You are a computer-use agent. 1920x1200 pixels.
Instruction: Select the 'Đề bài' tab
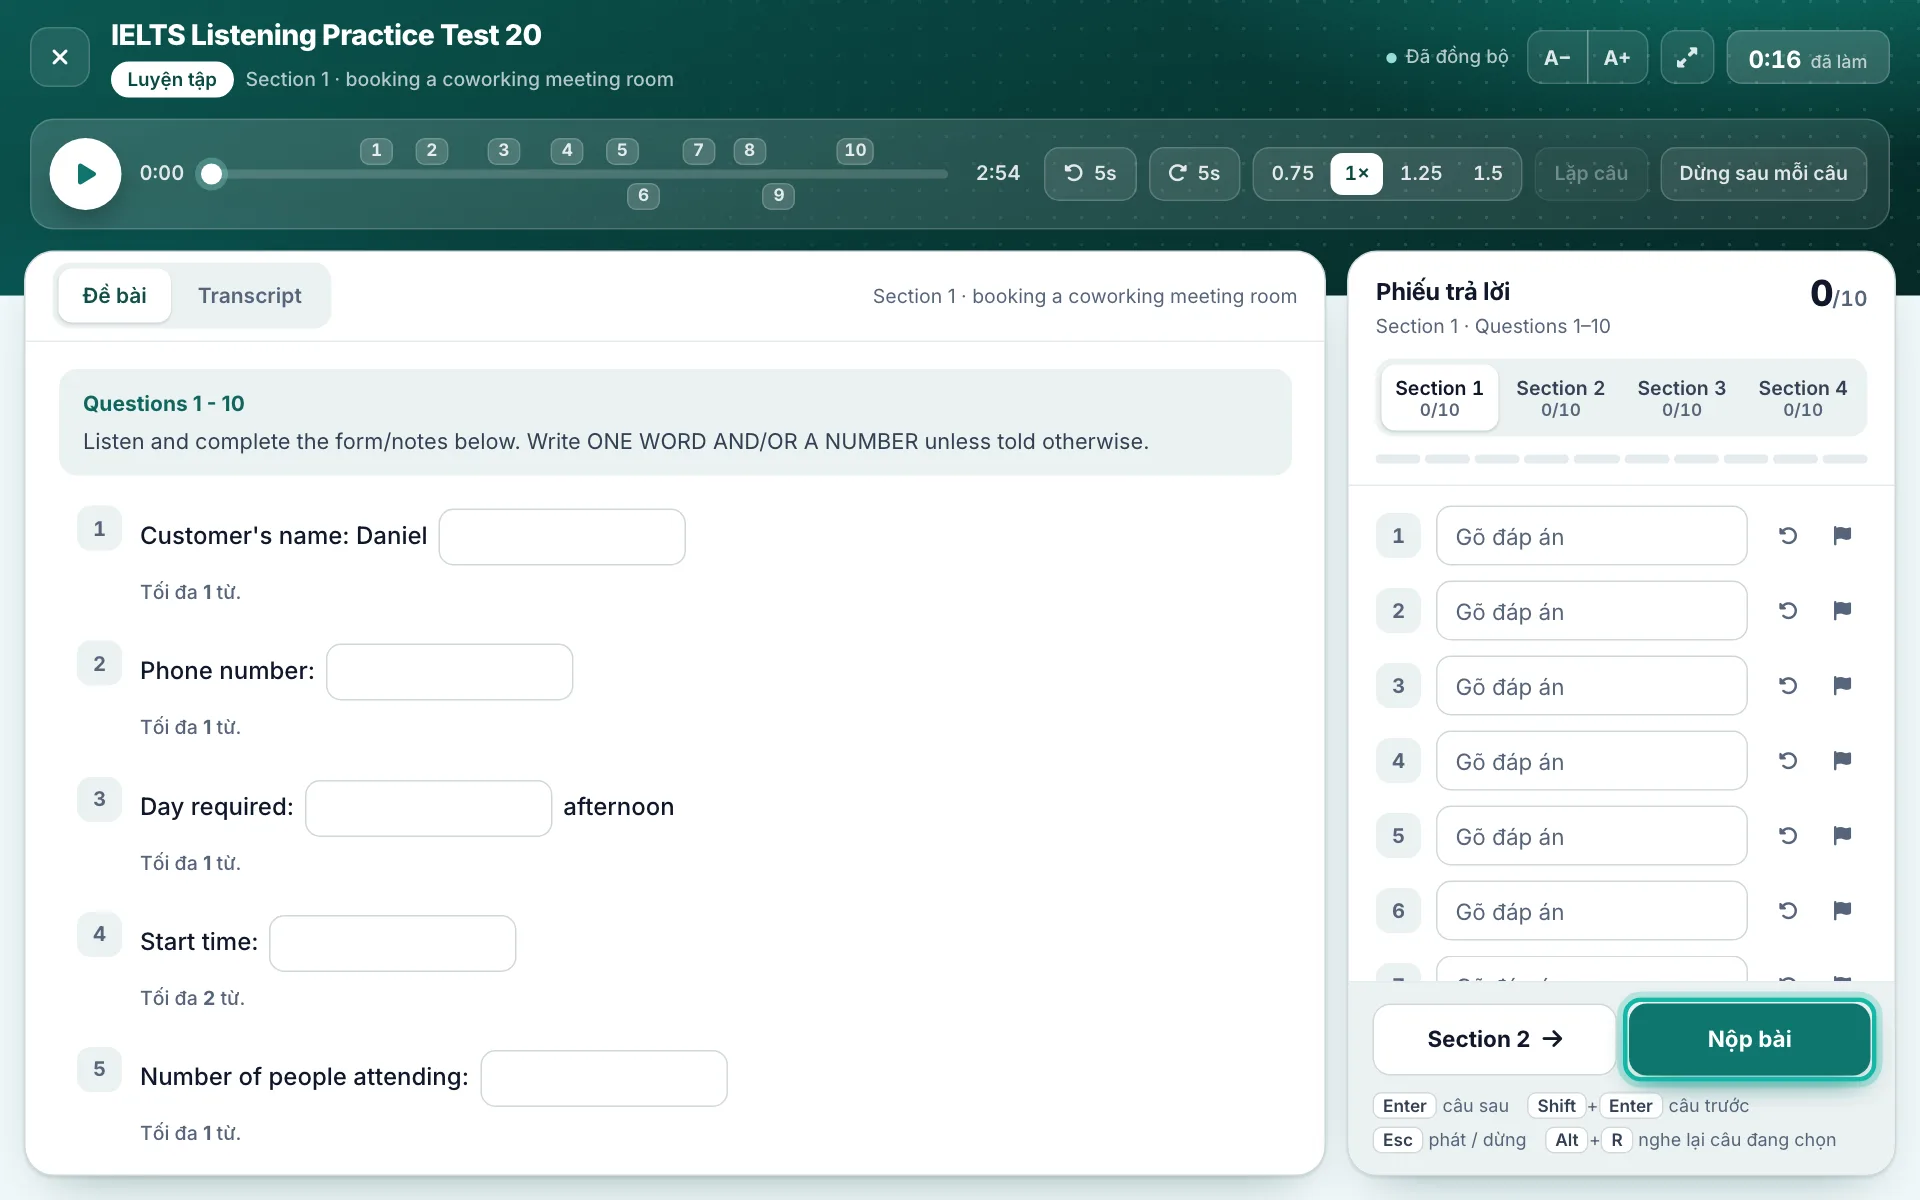pos(115,296)
